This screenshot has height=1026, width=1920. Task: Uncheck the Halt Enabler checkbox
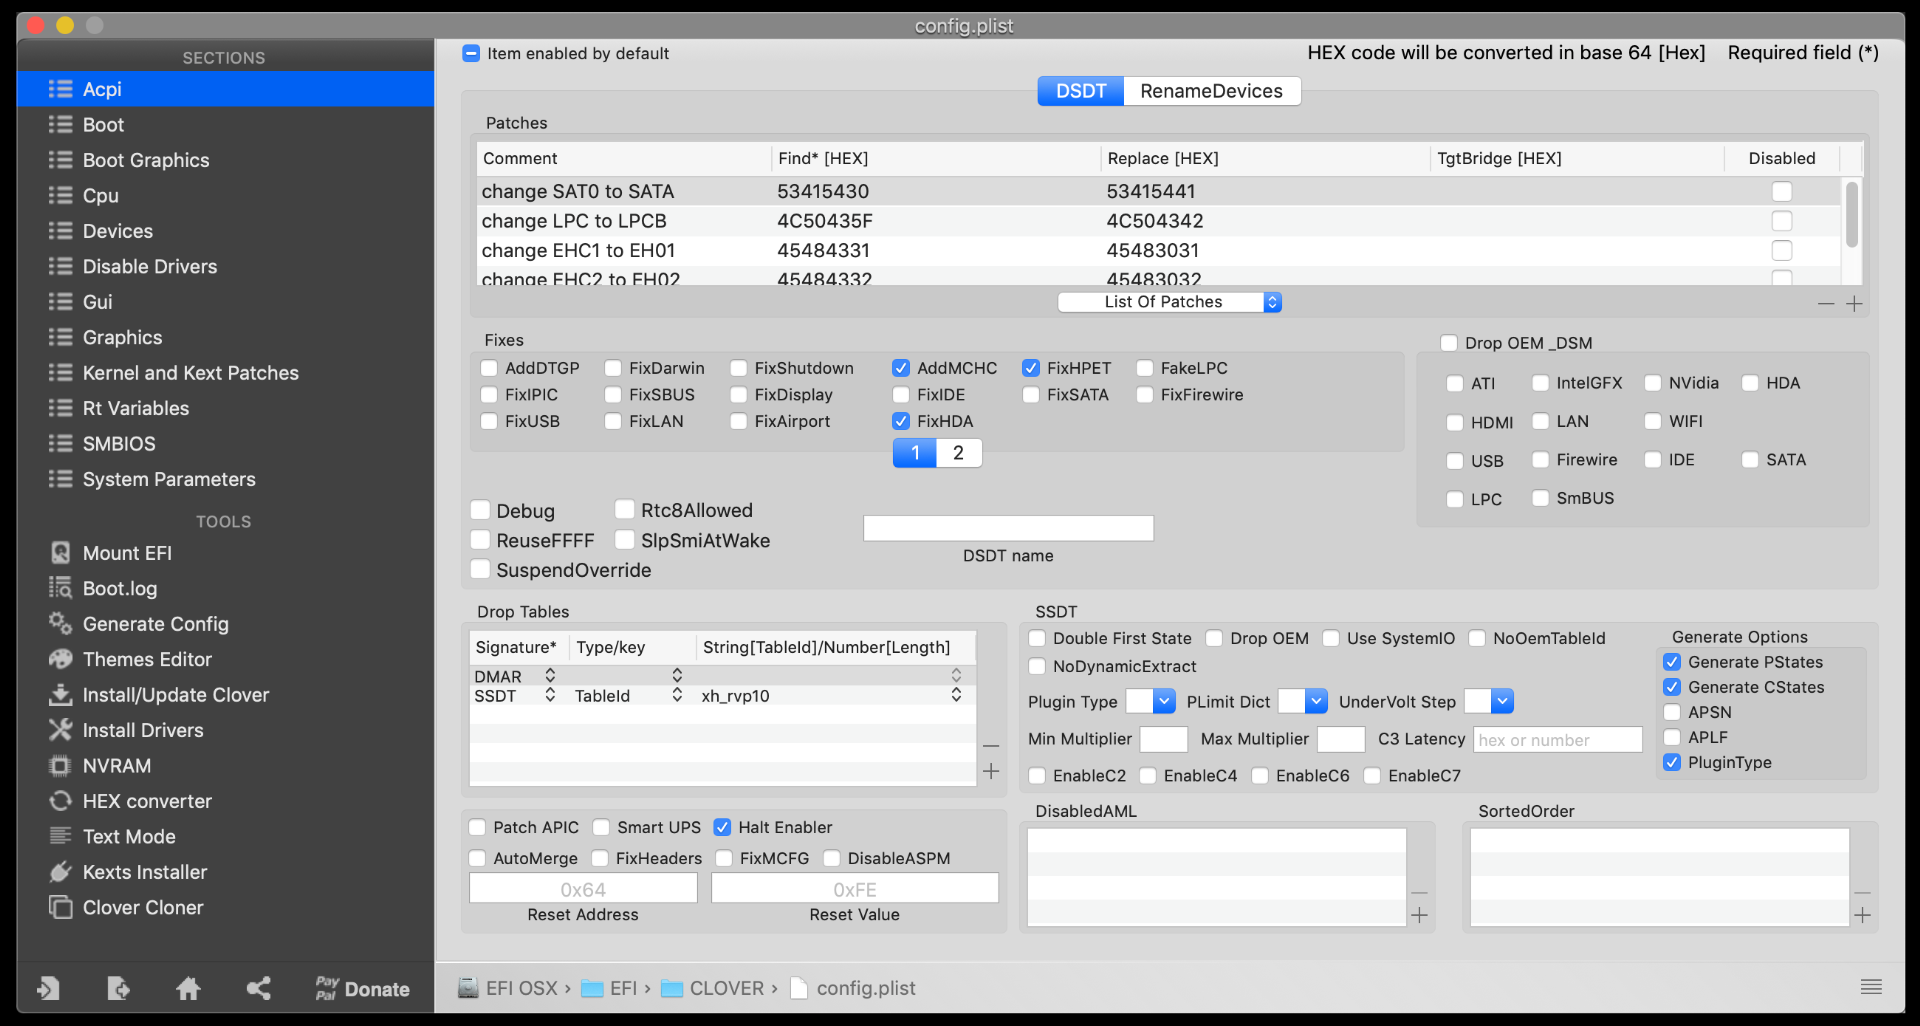point(722,827)
